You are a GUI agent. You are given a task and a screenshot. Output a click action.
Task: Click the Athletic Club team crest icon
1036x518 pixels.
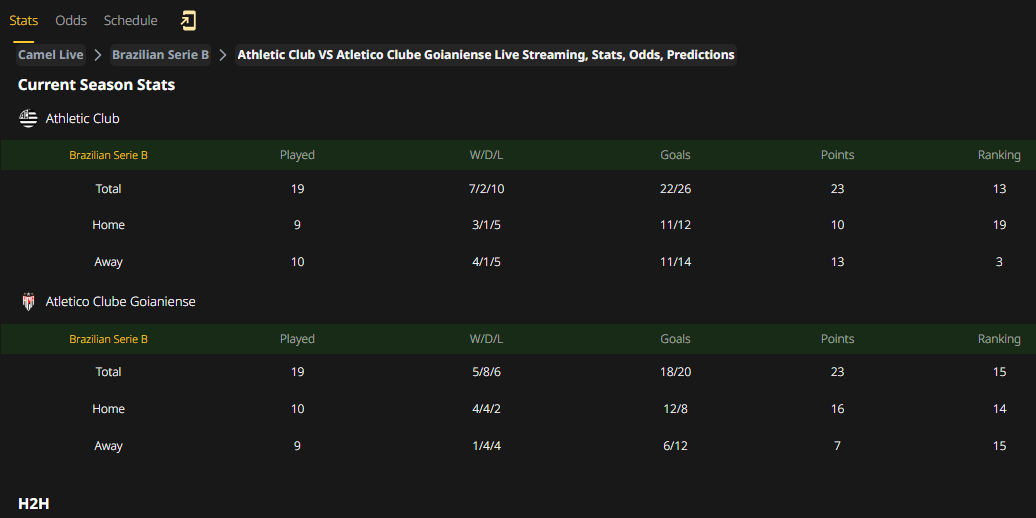[x=28, y=119]
